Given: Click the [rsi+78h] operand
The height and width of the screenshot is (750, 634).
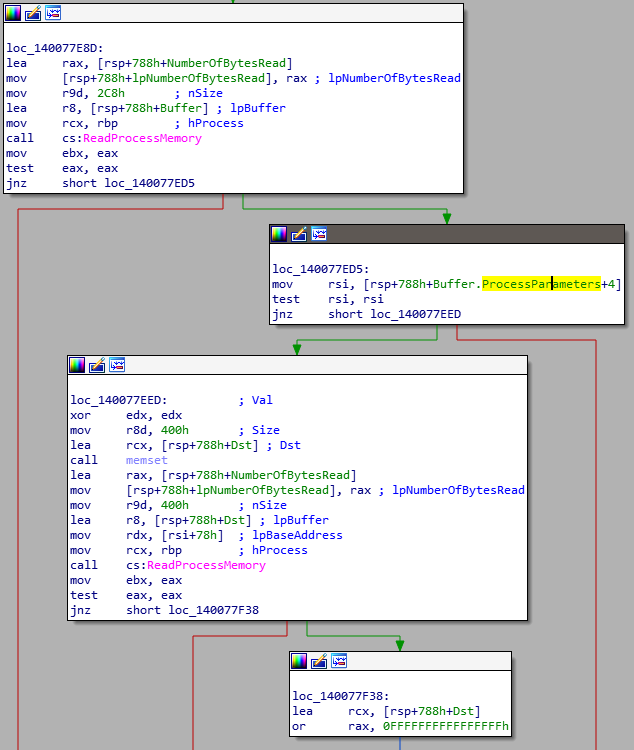Looking at the screenshot, I should (192, 535).
